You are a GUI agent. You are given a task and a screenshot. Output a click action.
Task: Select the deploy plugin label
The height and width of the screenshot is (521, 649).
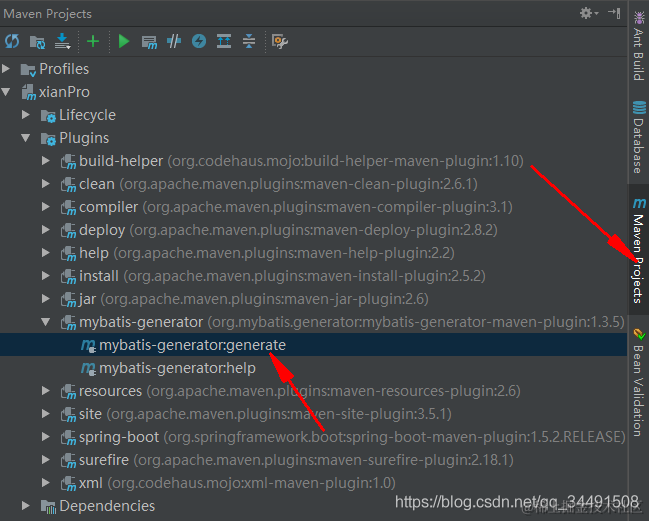[x=102, y=230]
